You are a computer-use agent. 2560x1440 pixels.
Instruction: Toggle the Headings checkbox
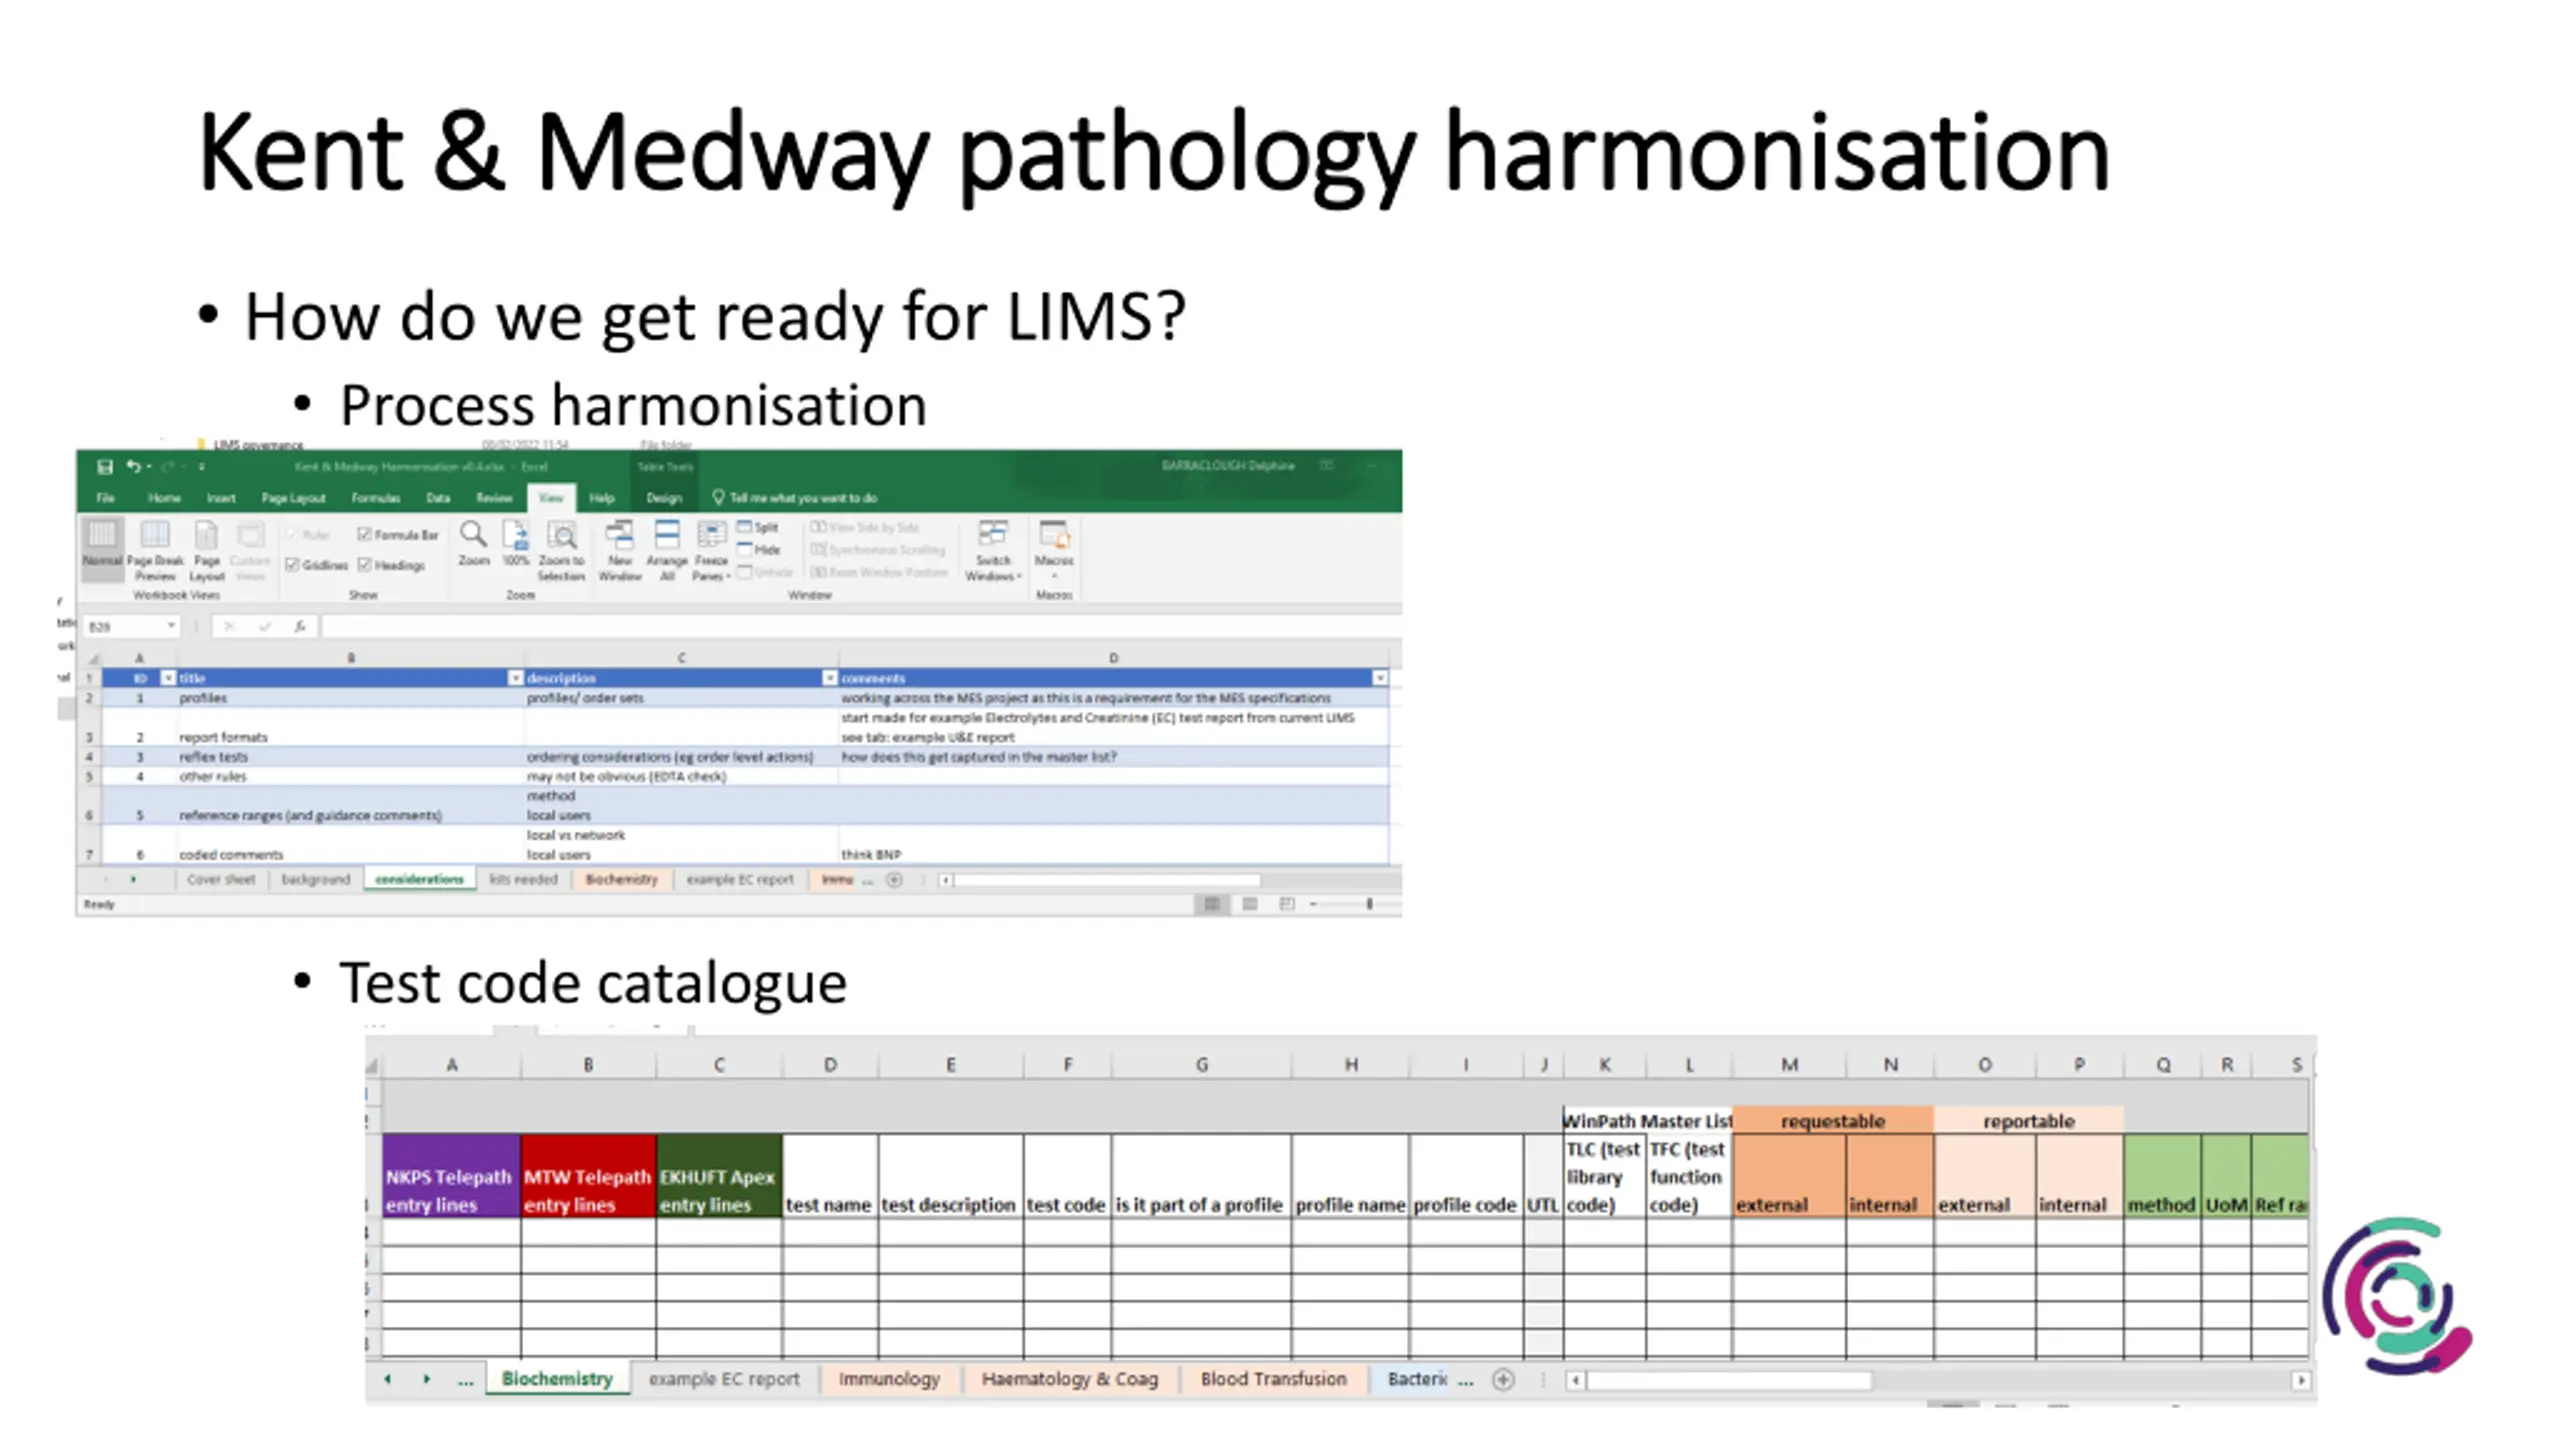coord(365,565)
